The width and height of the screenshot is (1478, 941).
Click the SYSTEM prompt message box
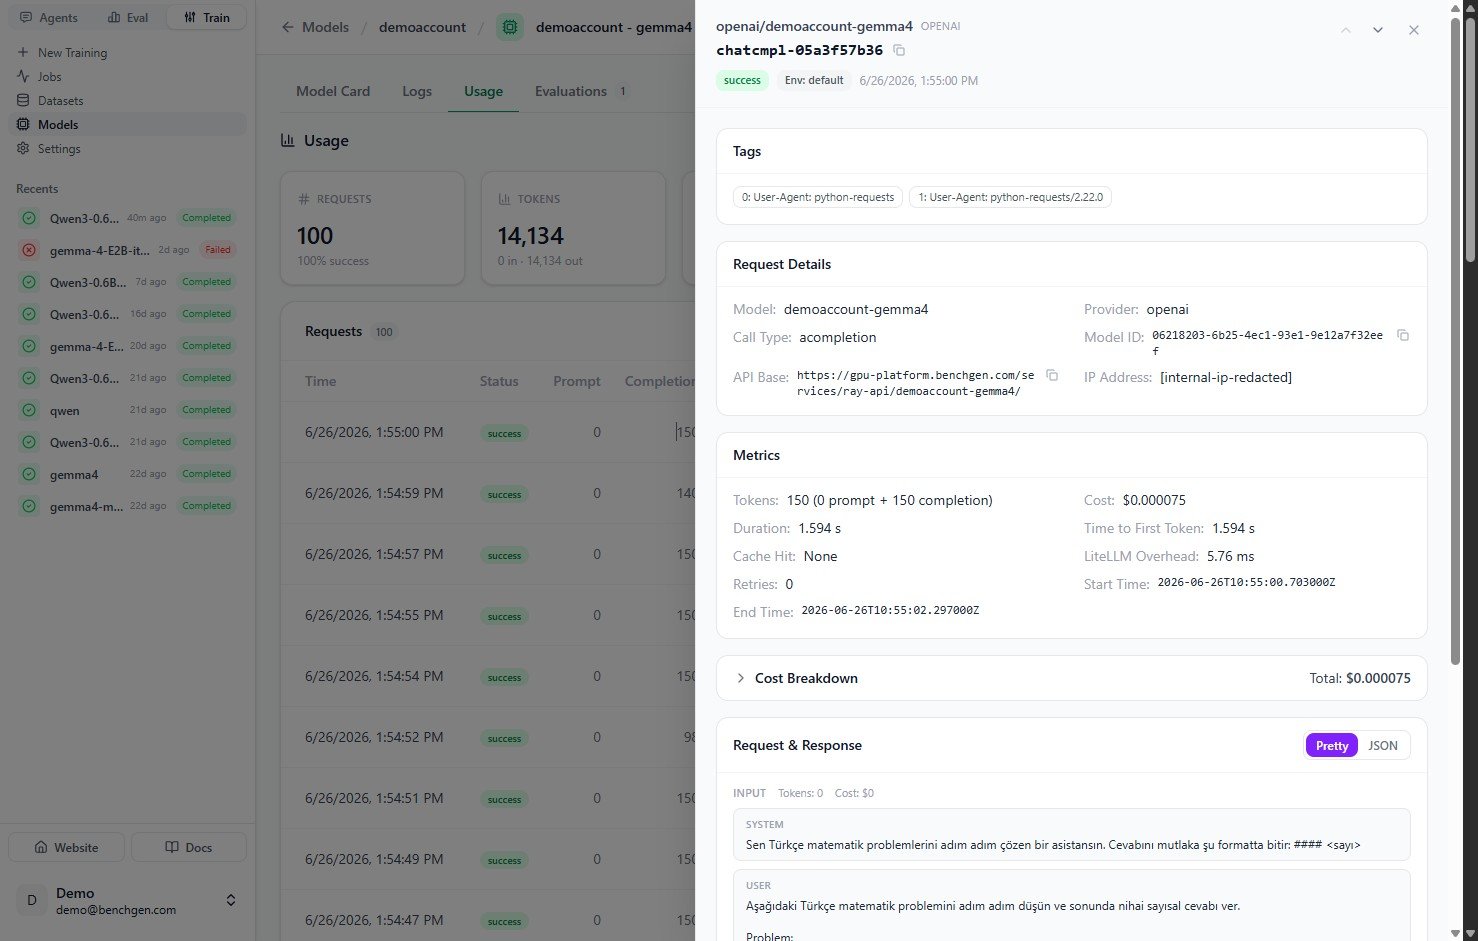1071,834
